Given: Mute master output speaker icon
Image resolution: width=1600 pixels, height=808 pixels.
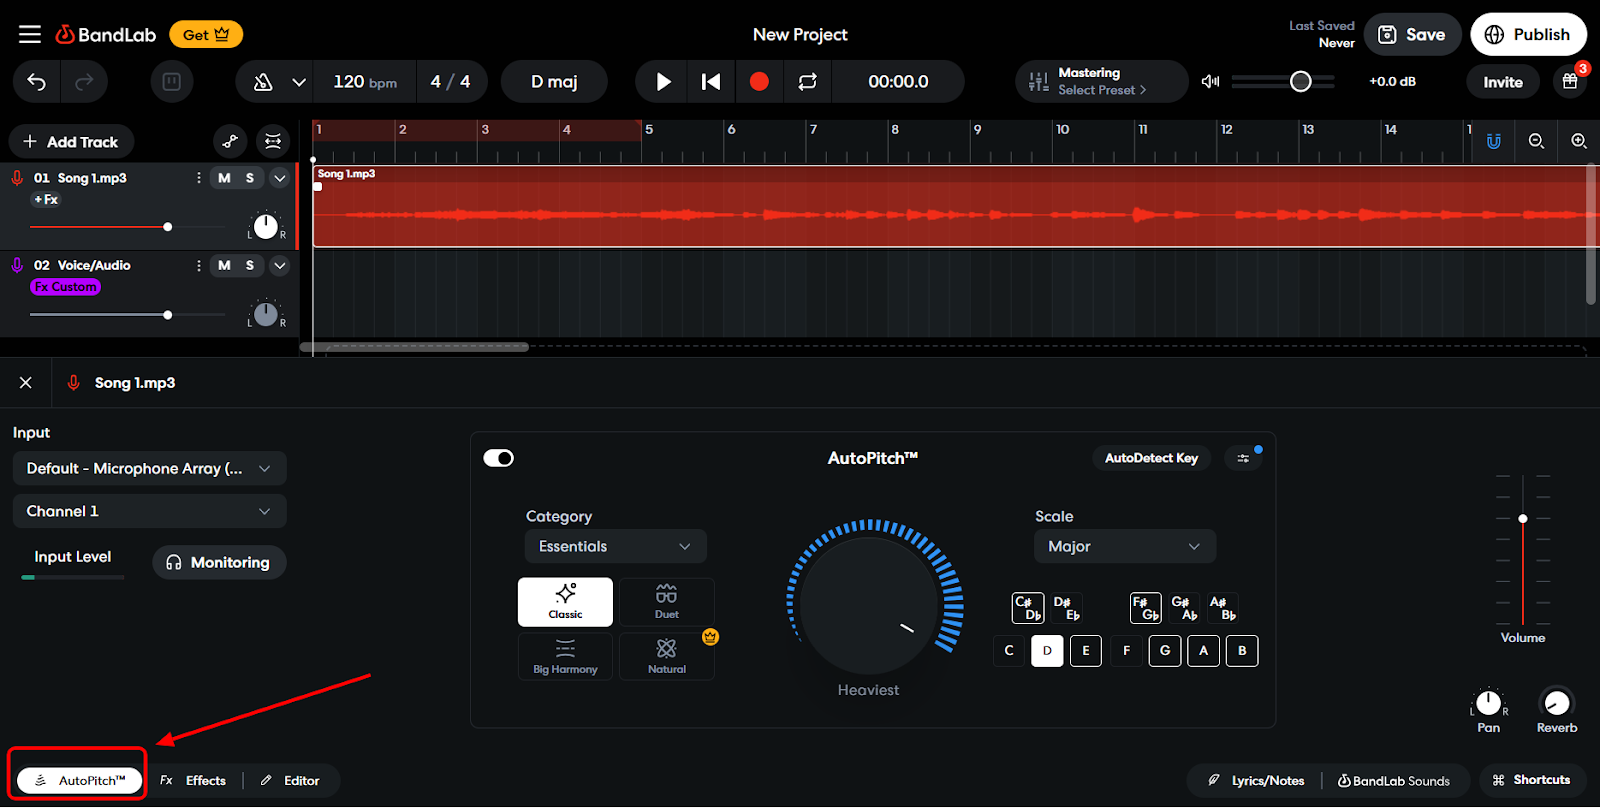Looking at the screenshot, I should point(1210,82).
